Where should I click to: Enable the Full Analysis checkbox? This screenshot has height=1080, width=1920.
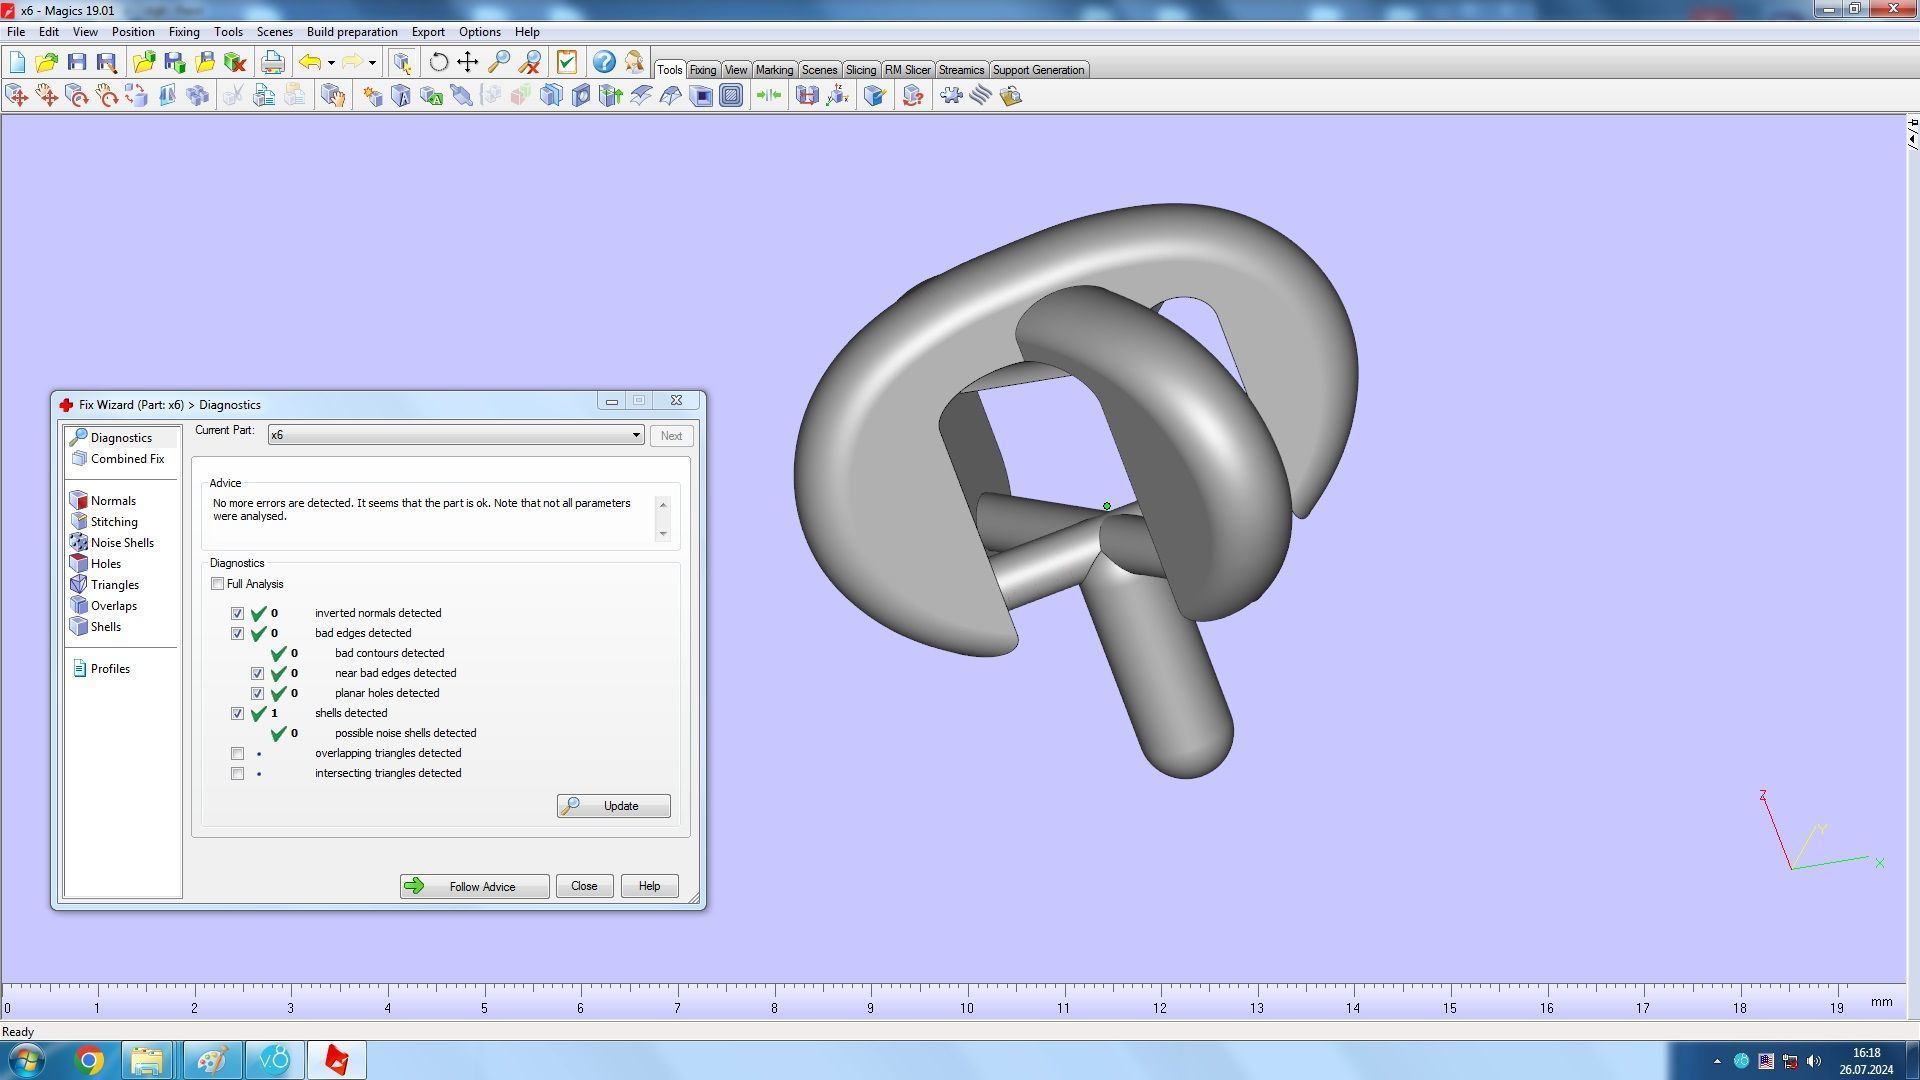[217, 584]
